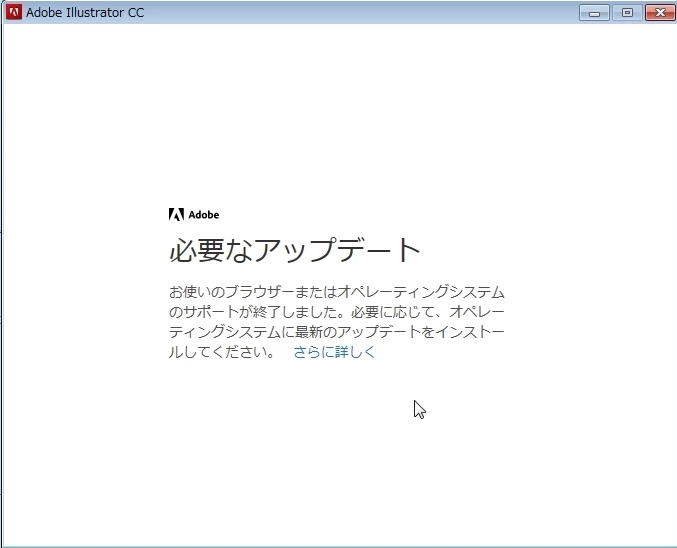Click the heading 必要なアップデート
The height and width of the screenshot is (548, 677).
pos(295,250)
